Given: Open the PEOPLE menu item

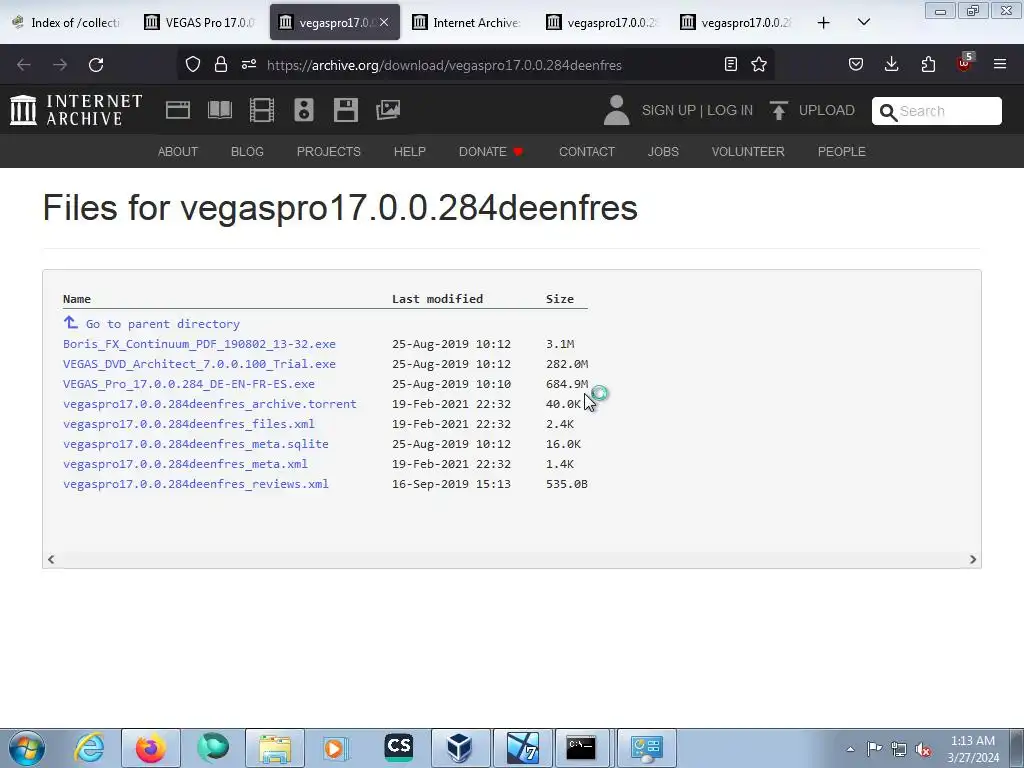Looking at the screenshot, I should (841, 152).
